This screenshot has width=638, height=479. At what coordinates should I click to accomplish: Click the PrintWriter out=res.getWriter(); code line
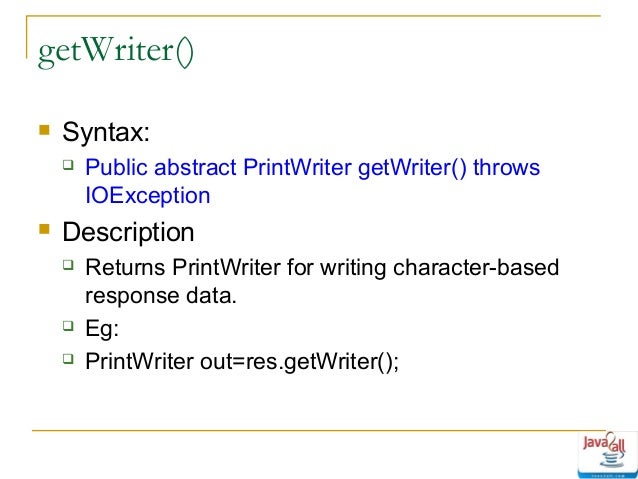click(x=242, y=360)
